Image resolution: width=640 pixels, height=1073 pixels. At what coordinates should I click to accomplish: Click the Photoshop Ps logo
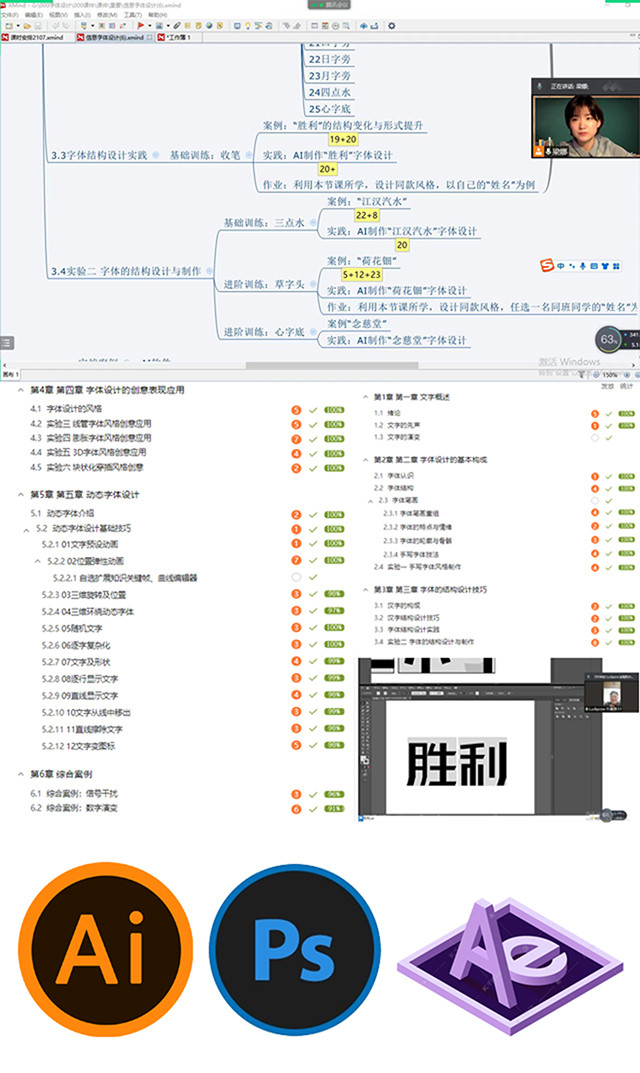[x=295, y=949]
